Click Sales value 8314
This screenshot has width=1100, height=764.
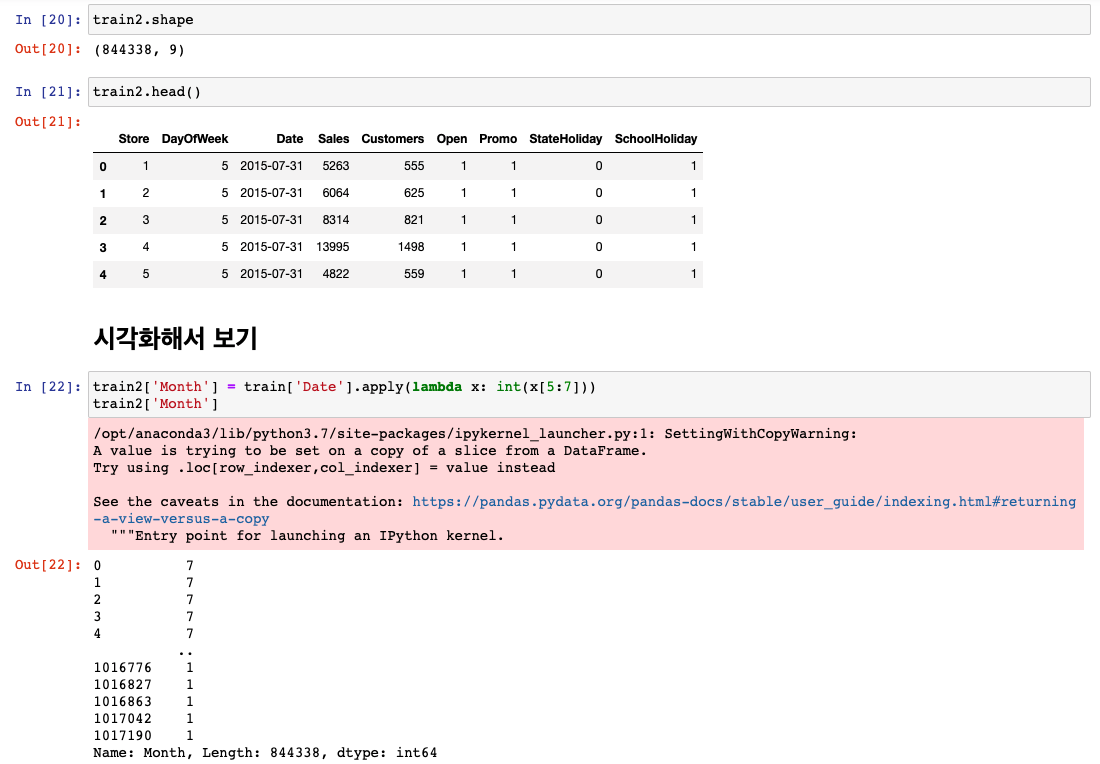pyautogui.click(x=336, y=220)
